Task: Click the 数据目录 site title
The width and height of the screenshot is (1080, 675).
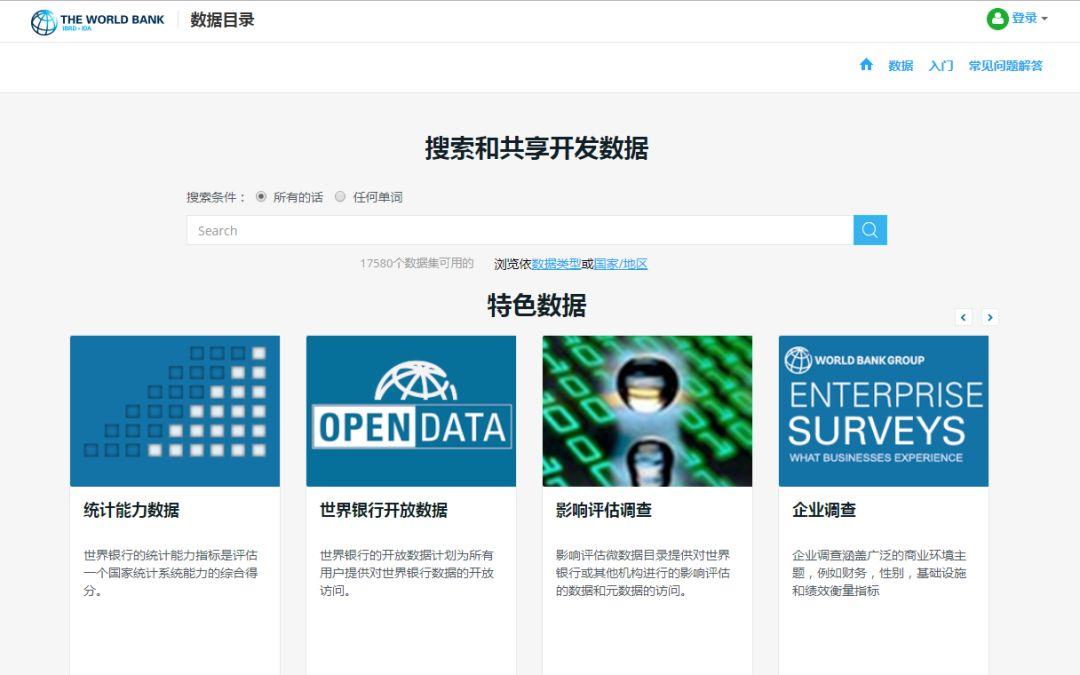Action: click(222, 19)
